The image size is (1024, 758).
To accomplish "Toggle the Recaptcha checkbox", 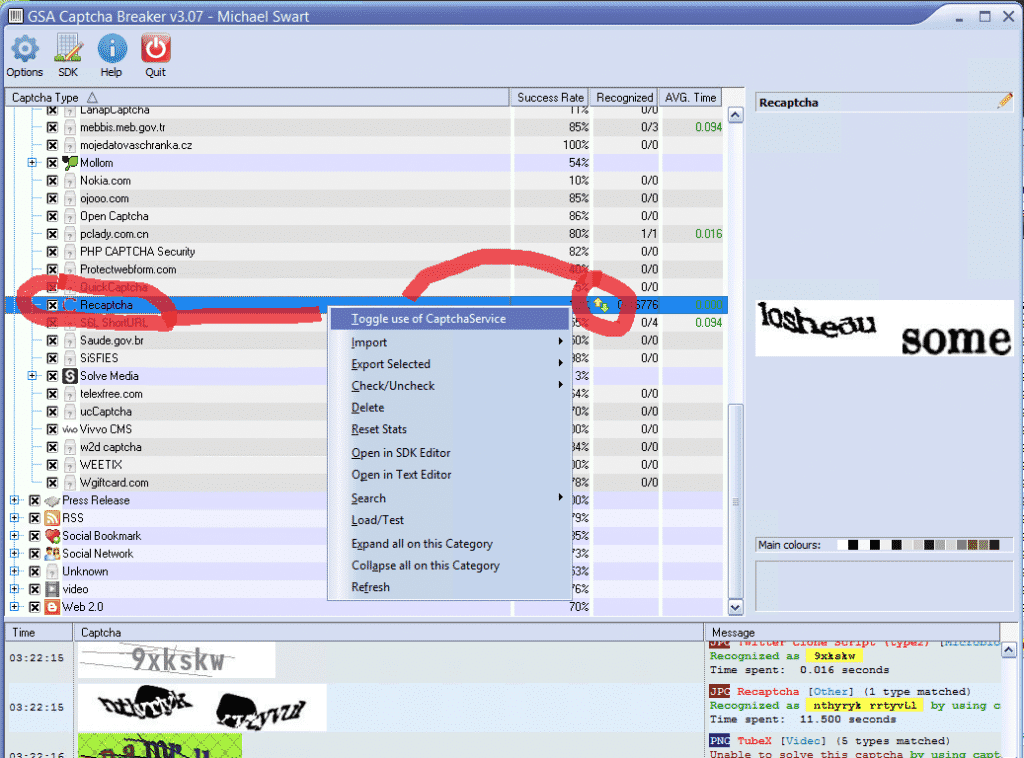I will tap(52, 305).
